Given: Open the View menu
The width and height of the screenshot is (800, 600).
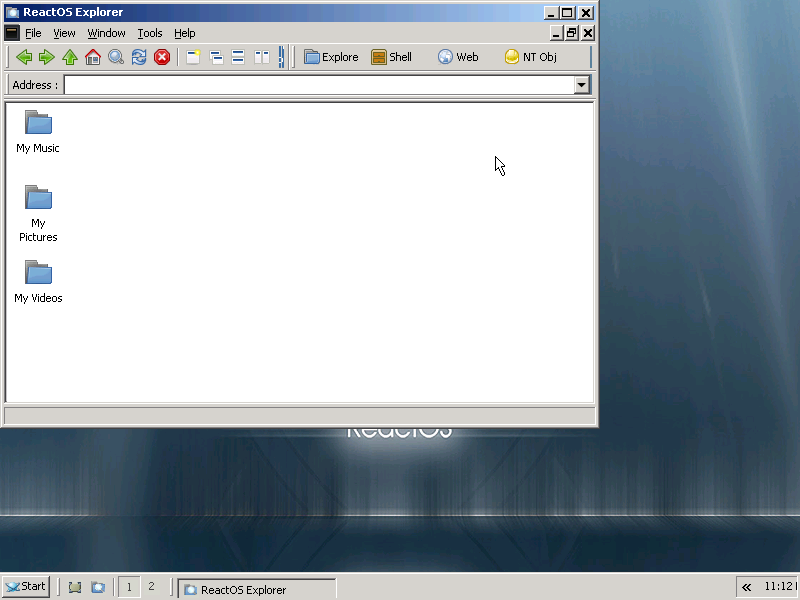Looking at the screenshot, I should 64,33.
